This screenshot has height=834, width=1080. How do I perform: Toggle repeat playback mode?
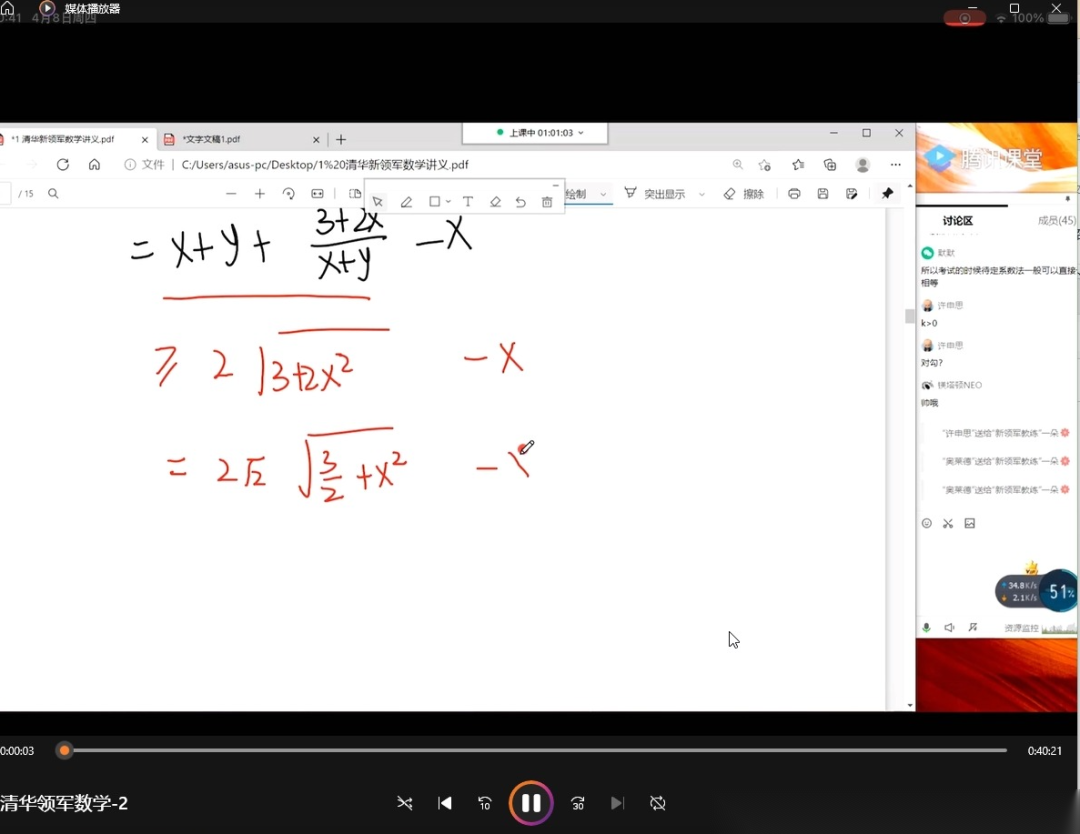tap(657, 803)
